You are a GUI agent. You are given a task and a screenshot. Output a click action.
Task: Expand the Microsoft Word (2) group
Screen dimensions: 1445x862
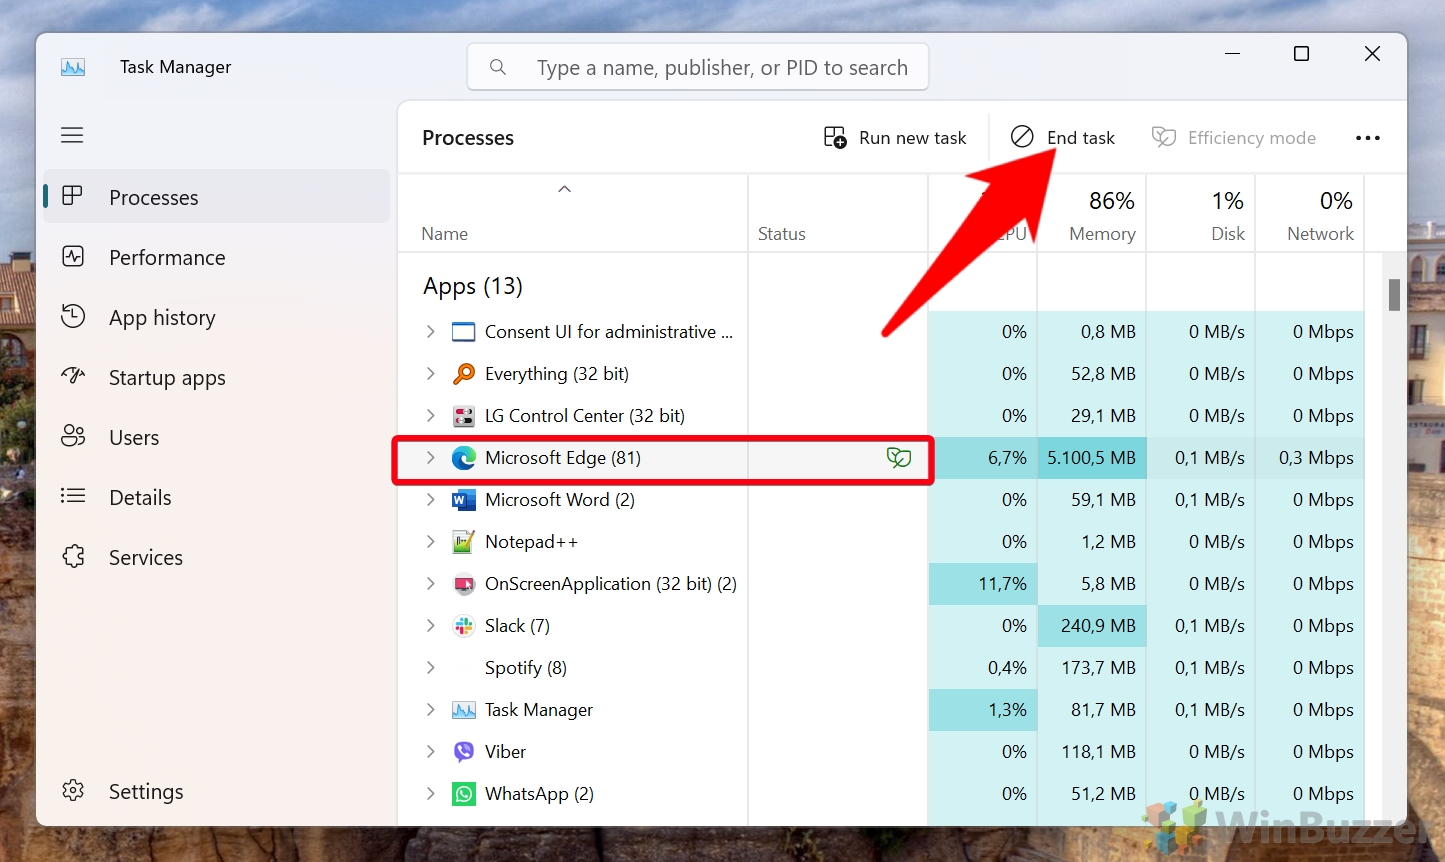pos(430,500)
